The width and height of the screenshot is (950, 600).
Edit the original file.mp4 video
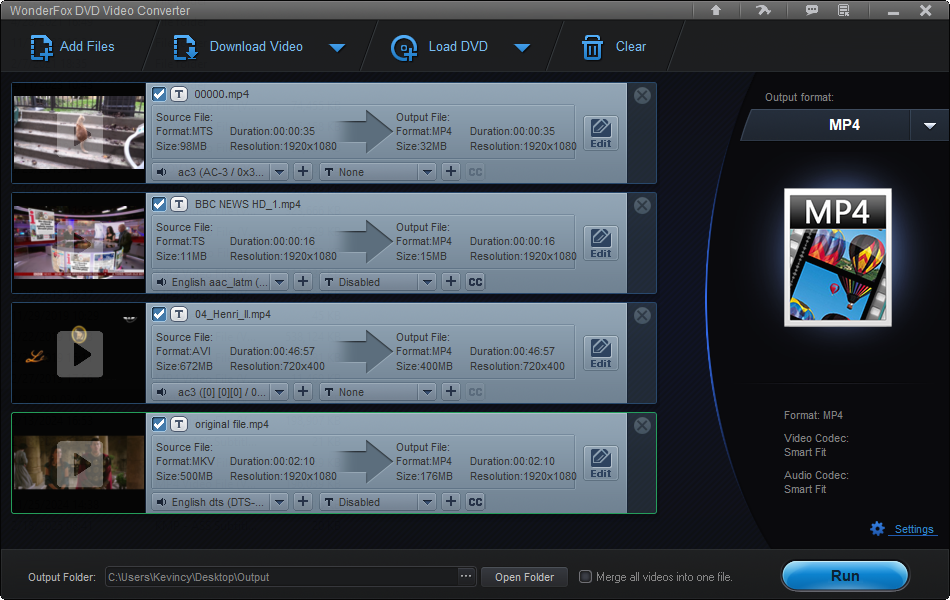601,463
